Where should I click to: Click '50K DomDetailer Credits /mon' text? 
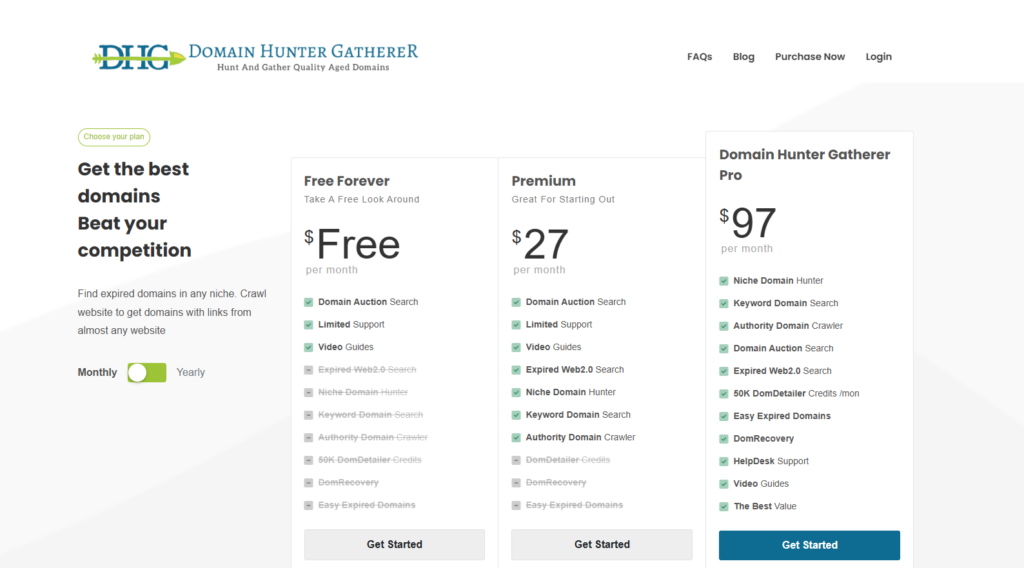[796, 393]
